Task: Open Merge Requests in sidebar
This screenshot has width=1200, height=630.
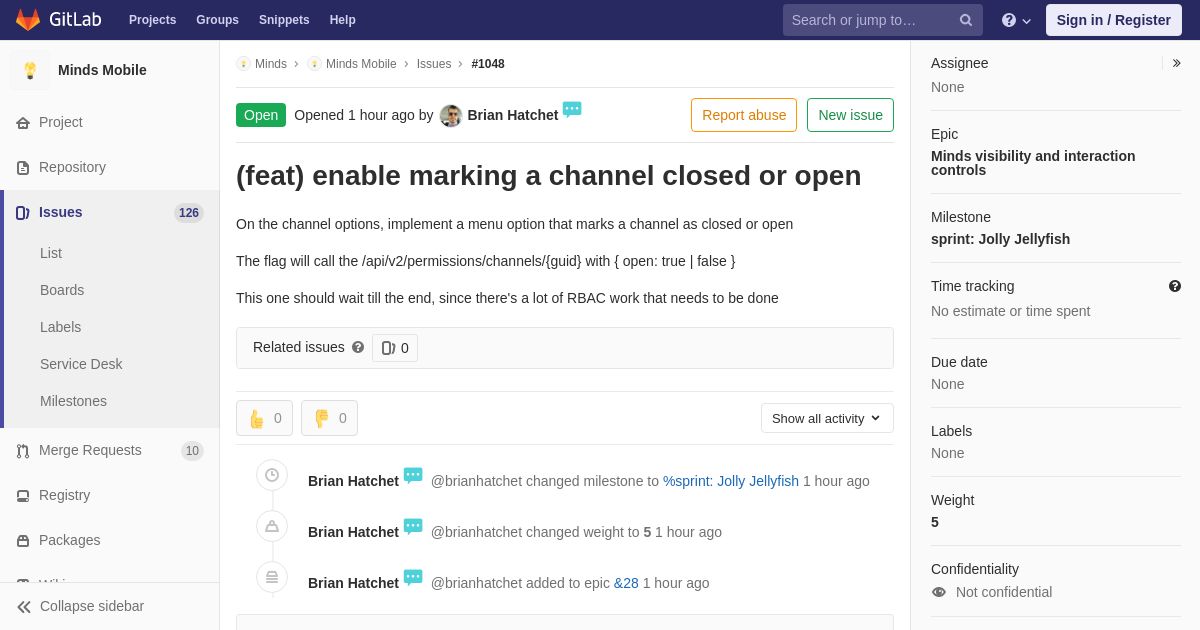Action: click(90, 450)
